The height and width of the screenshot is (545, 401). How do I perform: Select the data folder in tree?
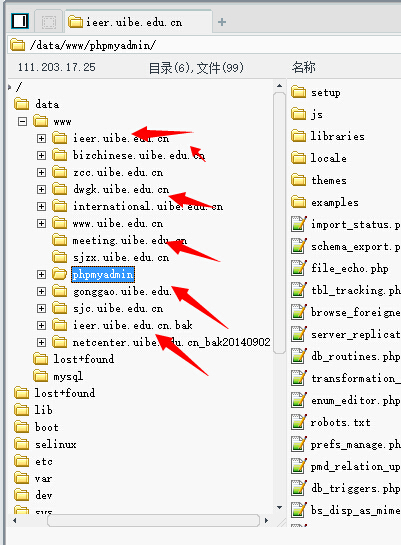tap(47, 104)
